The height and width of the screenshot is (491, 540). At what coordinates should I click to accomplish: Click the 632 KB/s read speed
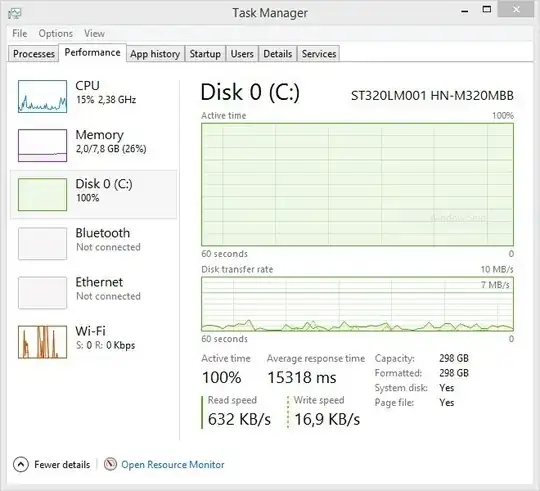tap(239, 419)
